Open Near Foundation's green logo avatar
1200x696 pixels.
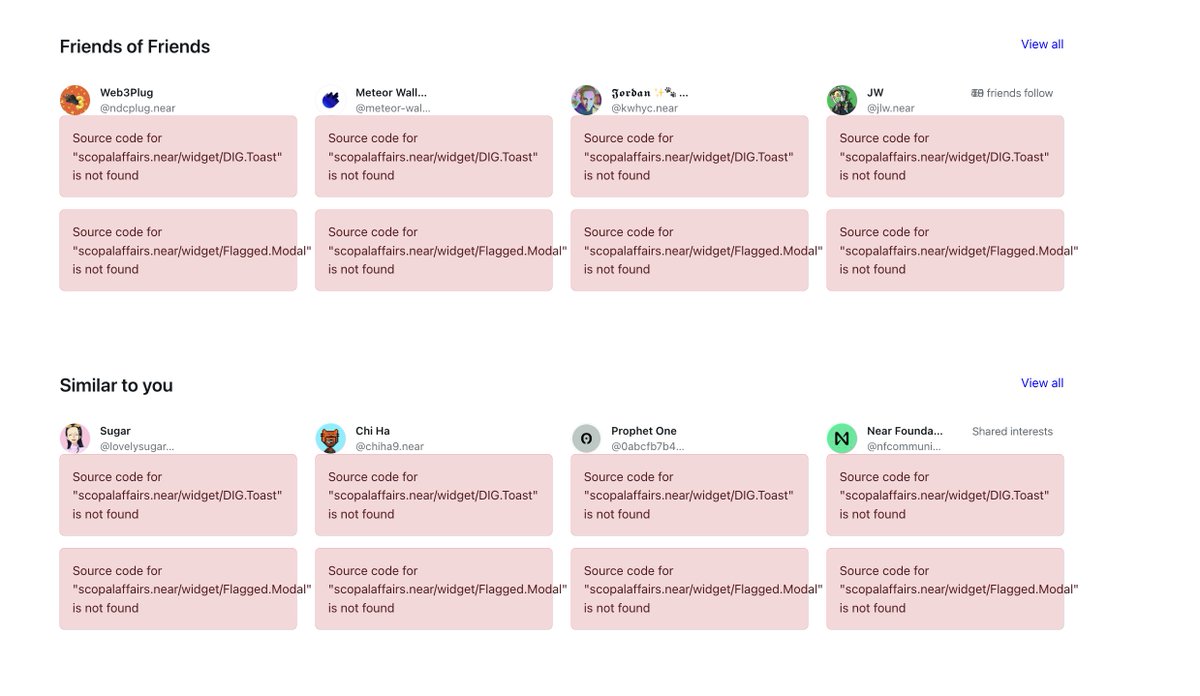tap(842, 438)
